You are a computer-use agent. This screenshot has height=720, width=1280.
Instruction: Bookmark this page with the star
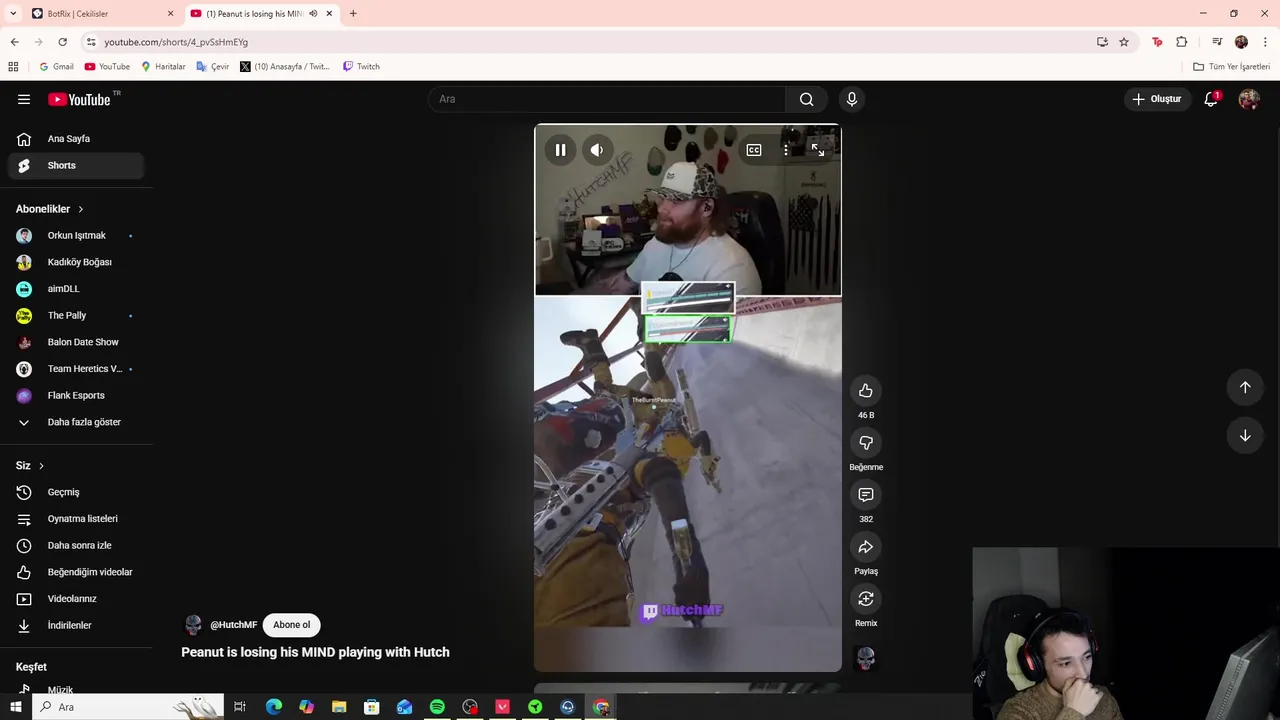[1124, 42]
